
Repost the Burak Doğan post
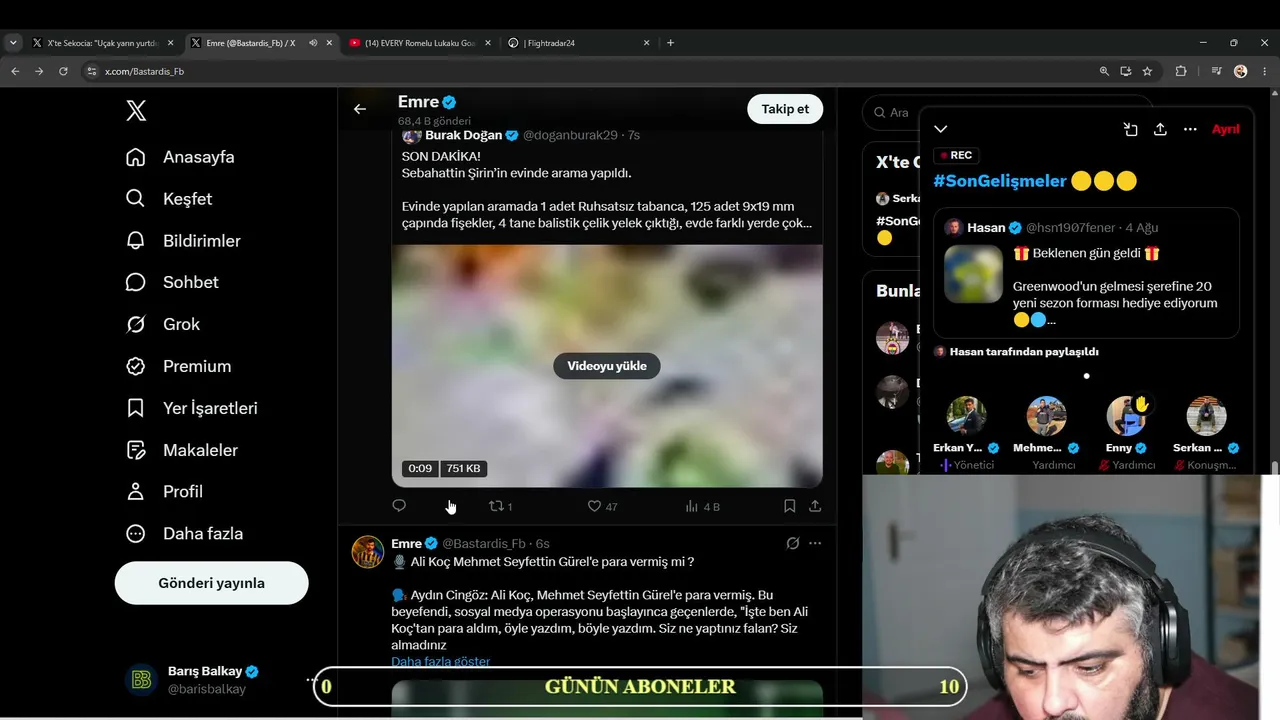coord(500,506)
